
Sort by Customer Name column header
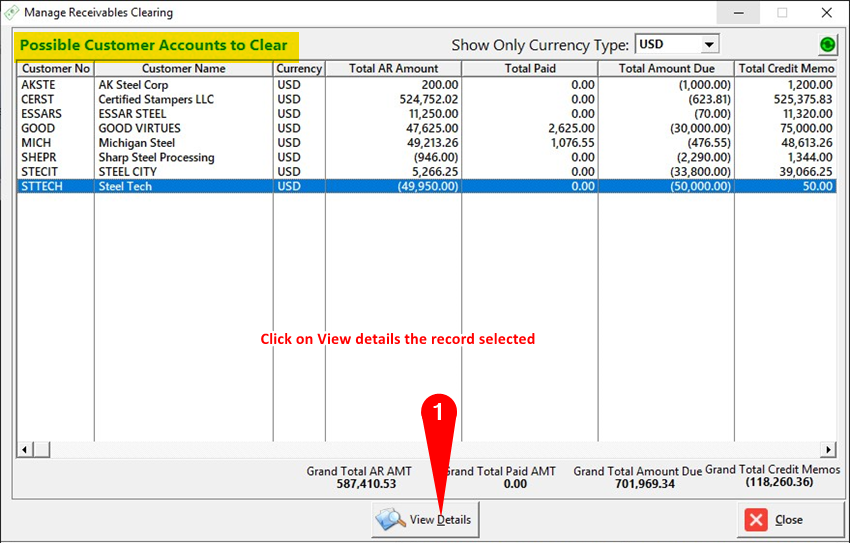(x=183, y=69)
